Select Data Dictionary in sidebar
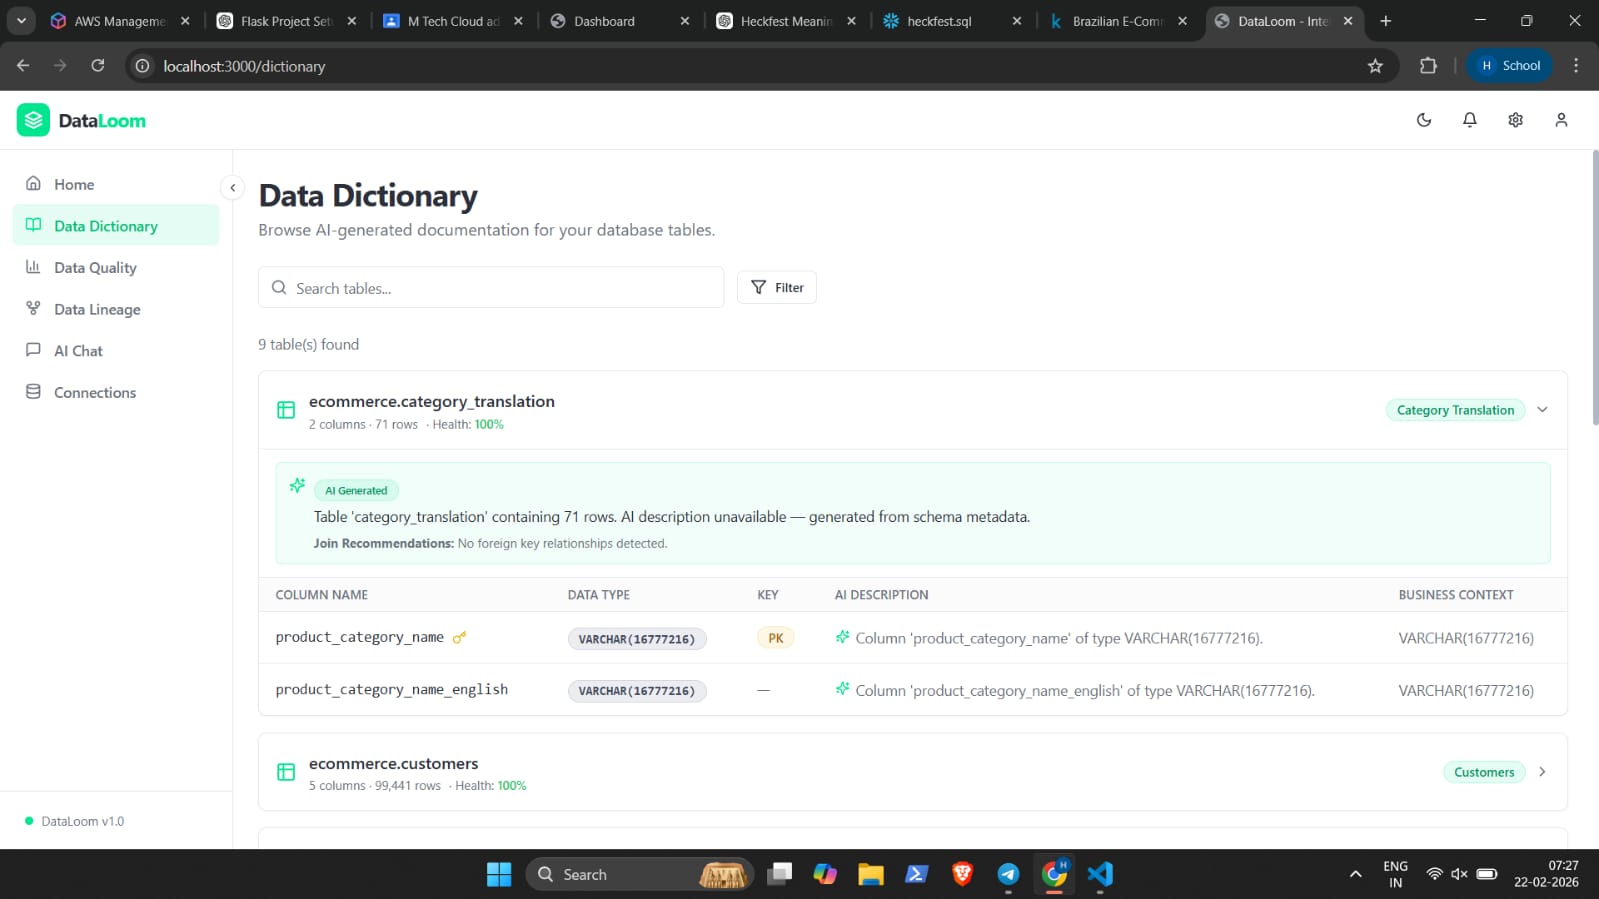The image size is (1599, 899). [x=116, y=226]
